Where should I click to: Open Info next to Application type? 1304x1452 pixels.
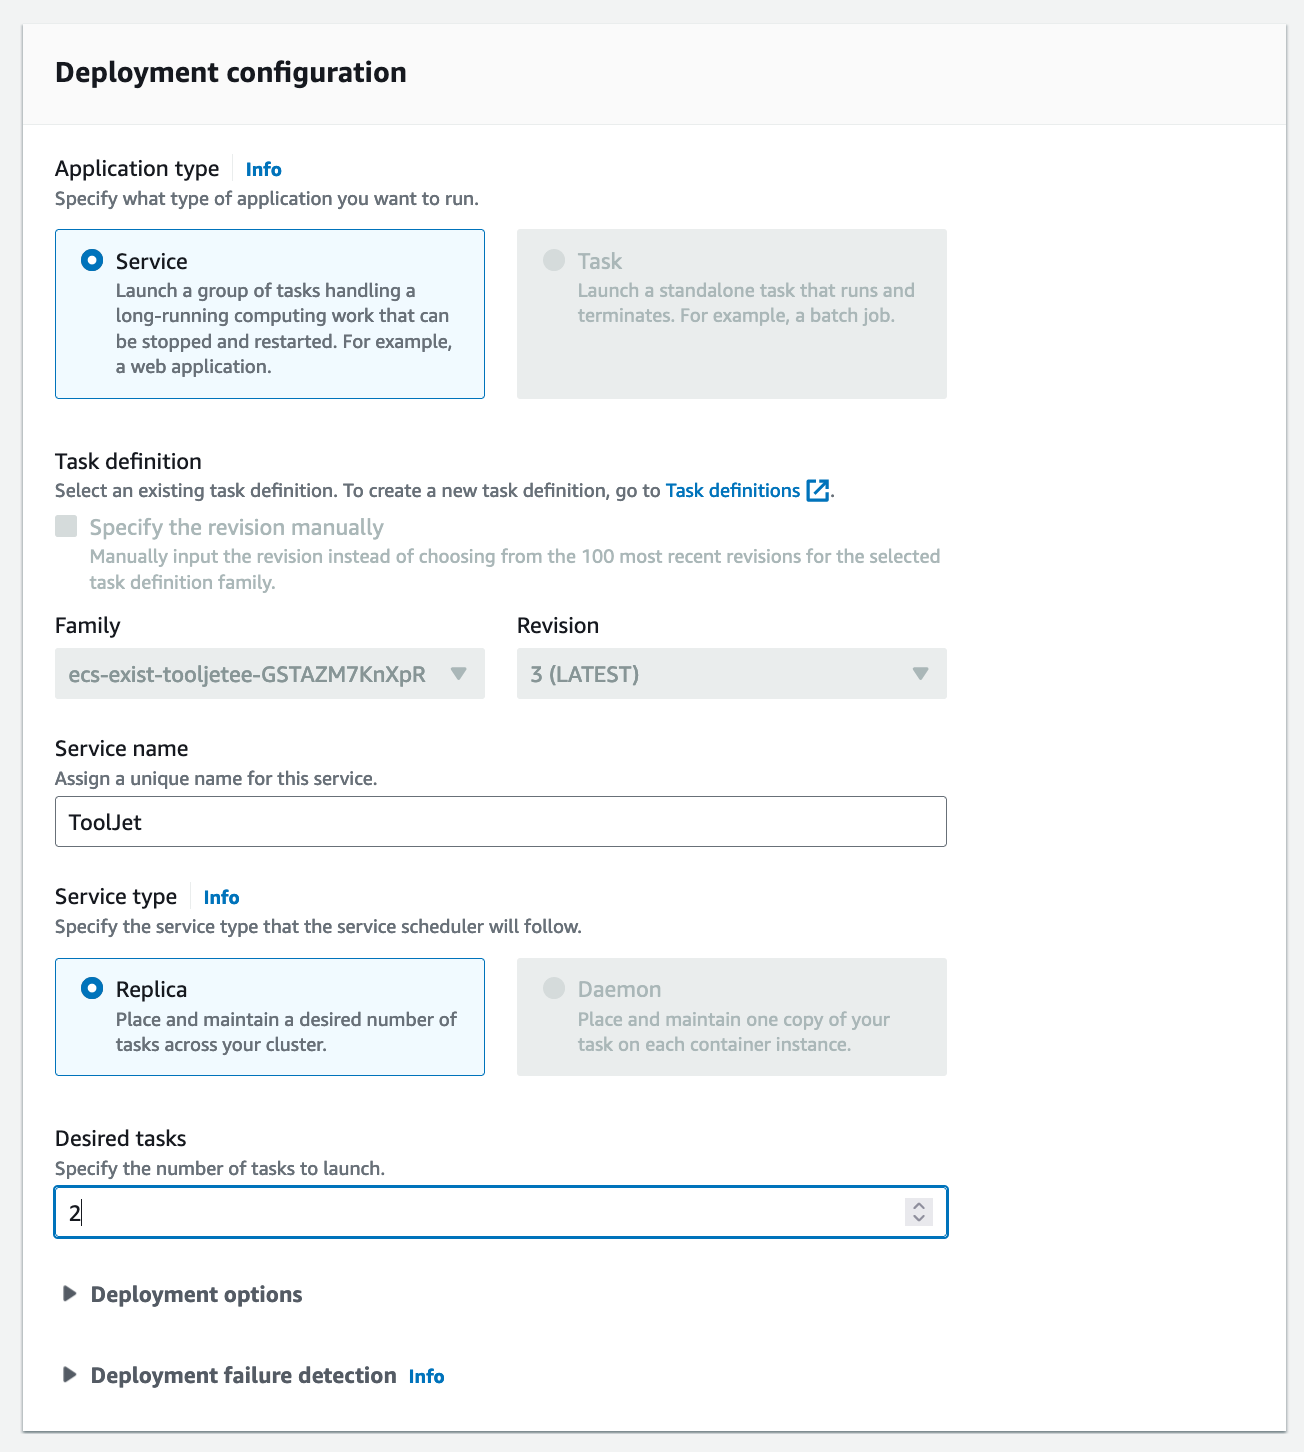coord(263,169)
